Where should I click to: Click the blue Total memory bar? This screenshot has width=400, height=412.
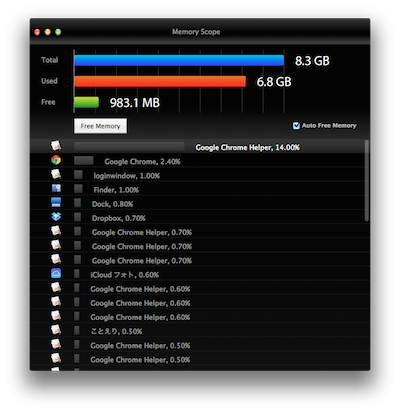coord(179,61)
